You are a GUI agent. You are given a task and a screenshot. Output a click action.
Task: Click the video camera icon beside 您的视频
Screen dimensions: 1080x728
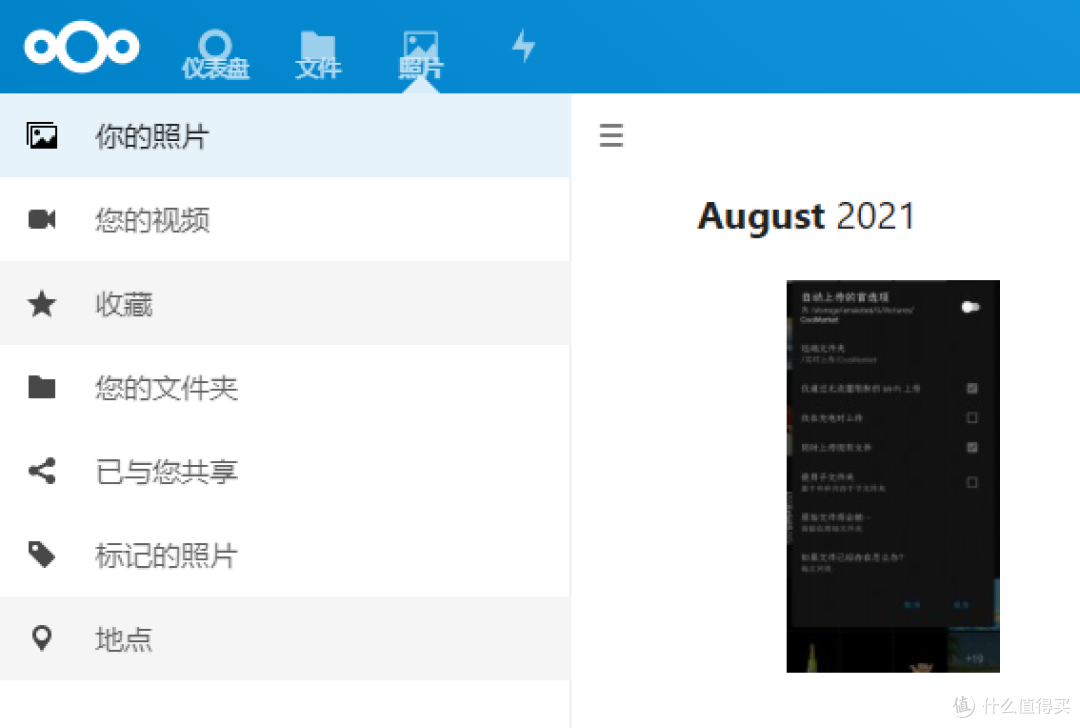pyautogui.click(x=42, y=219)
